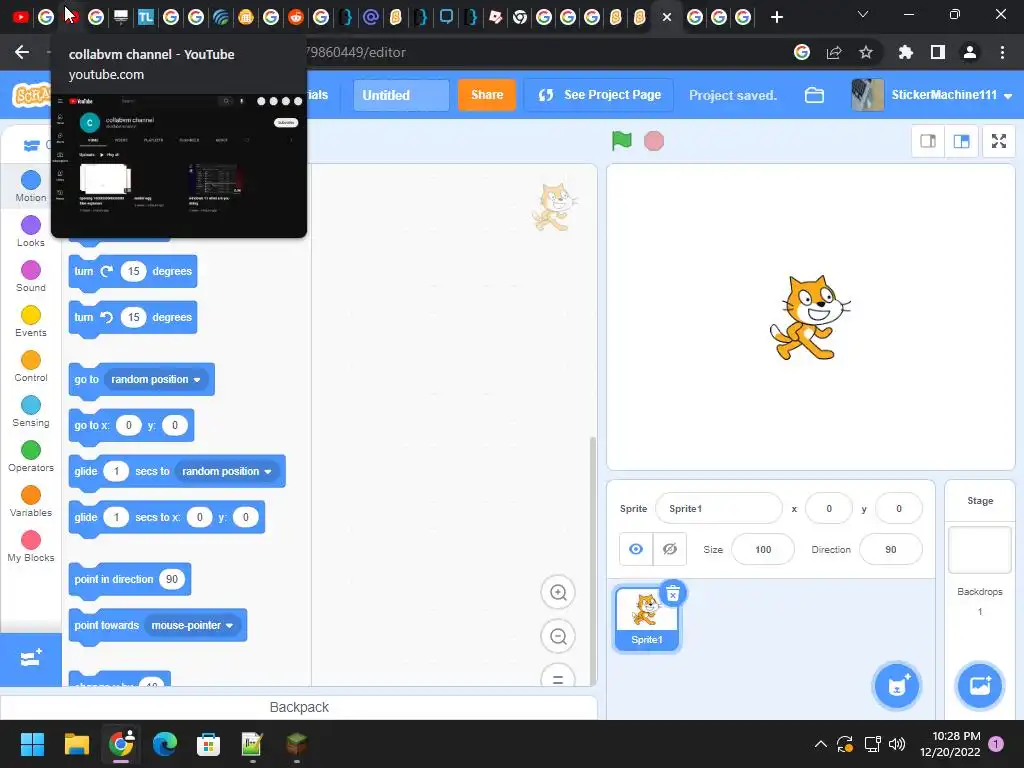This screenshot has width=1024, height=768.
Task: Bookmark this page with the star
Action: (x=866, y=52)
